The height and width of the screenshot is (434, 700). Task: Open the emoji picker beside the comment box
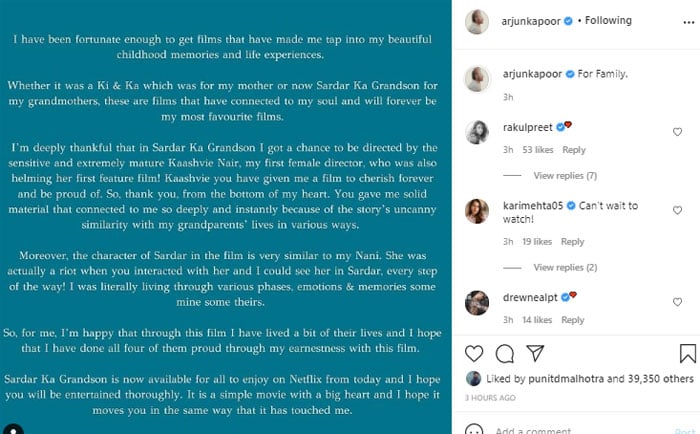tap(474, 430)
